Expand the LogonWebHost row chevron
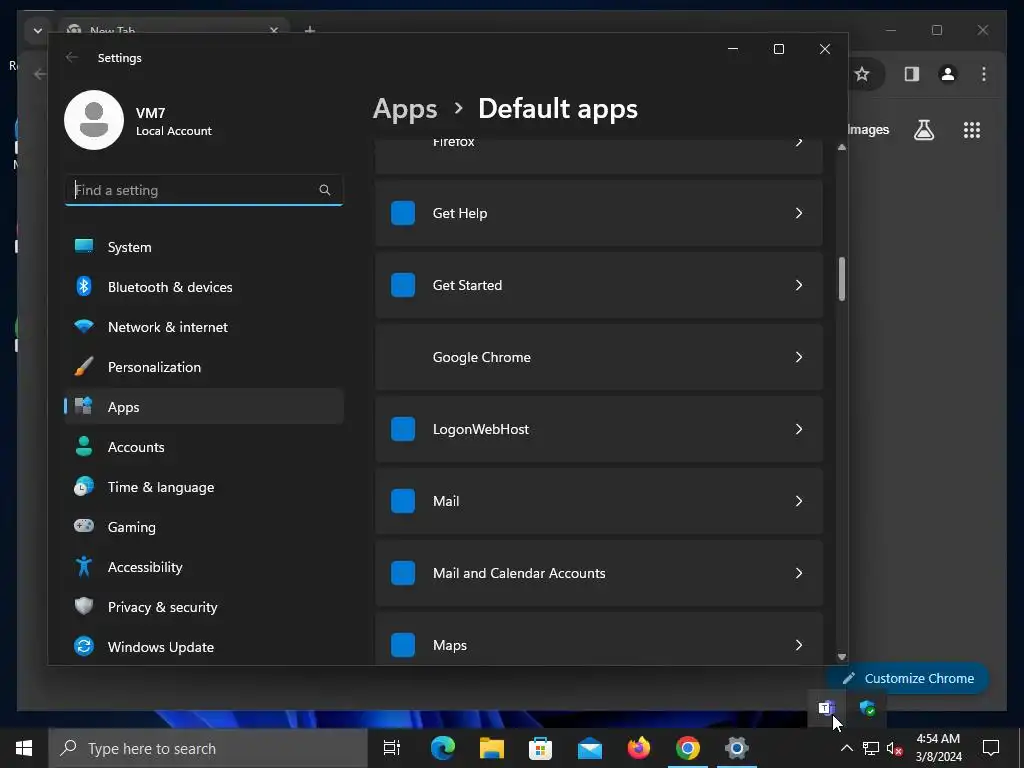This screenshot has height=768, width=1024. 799,429
